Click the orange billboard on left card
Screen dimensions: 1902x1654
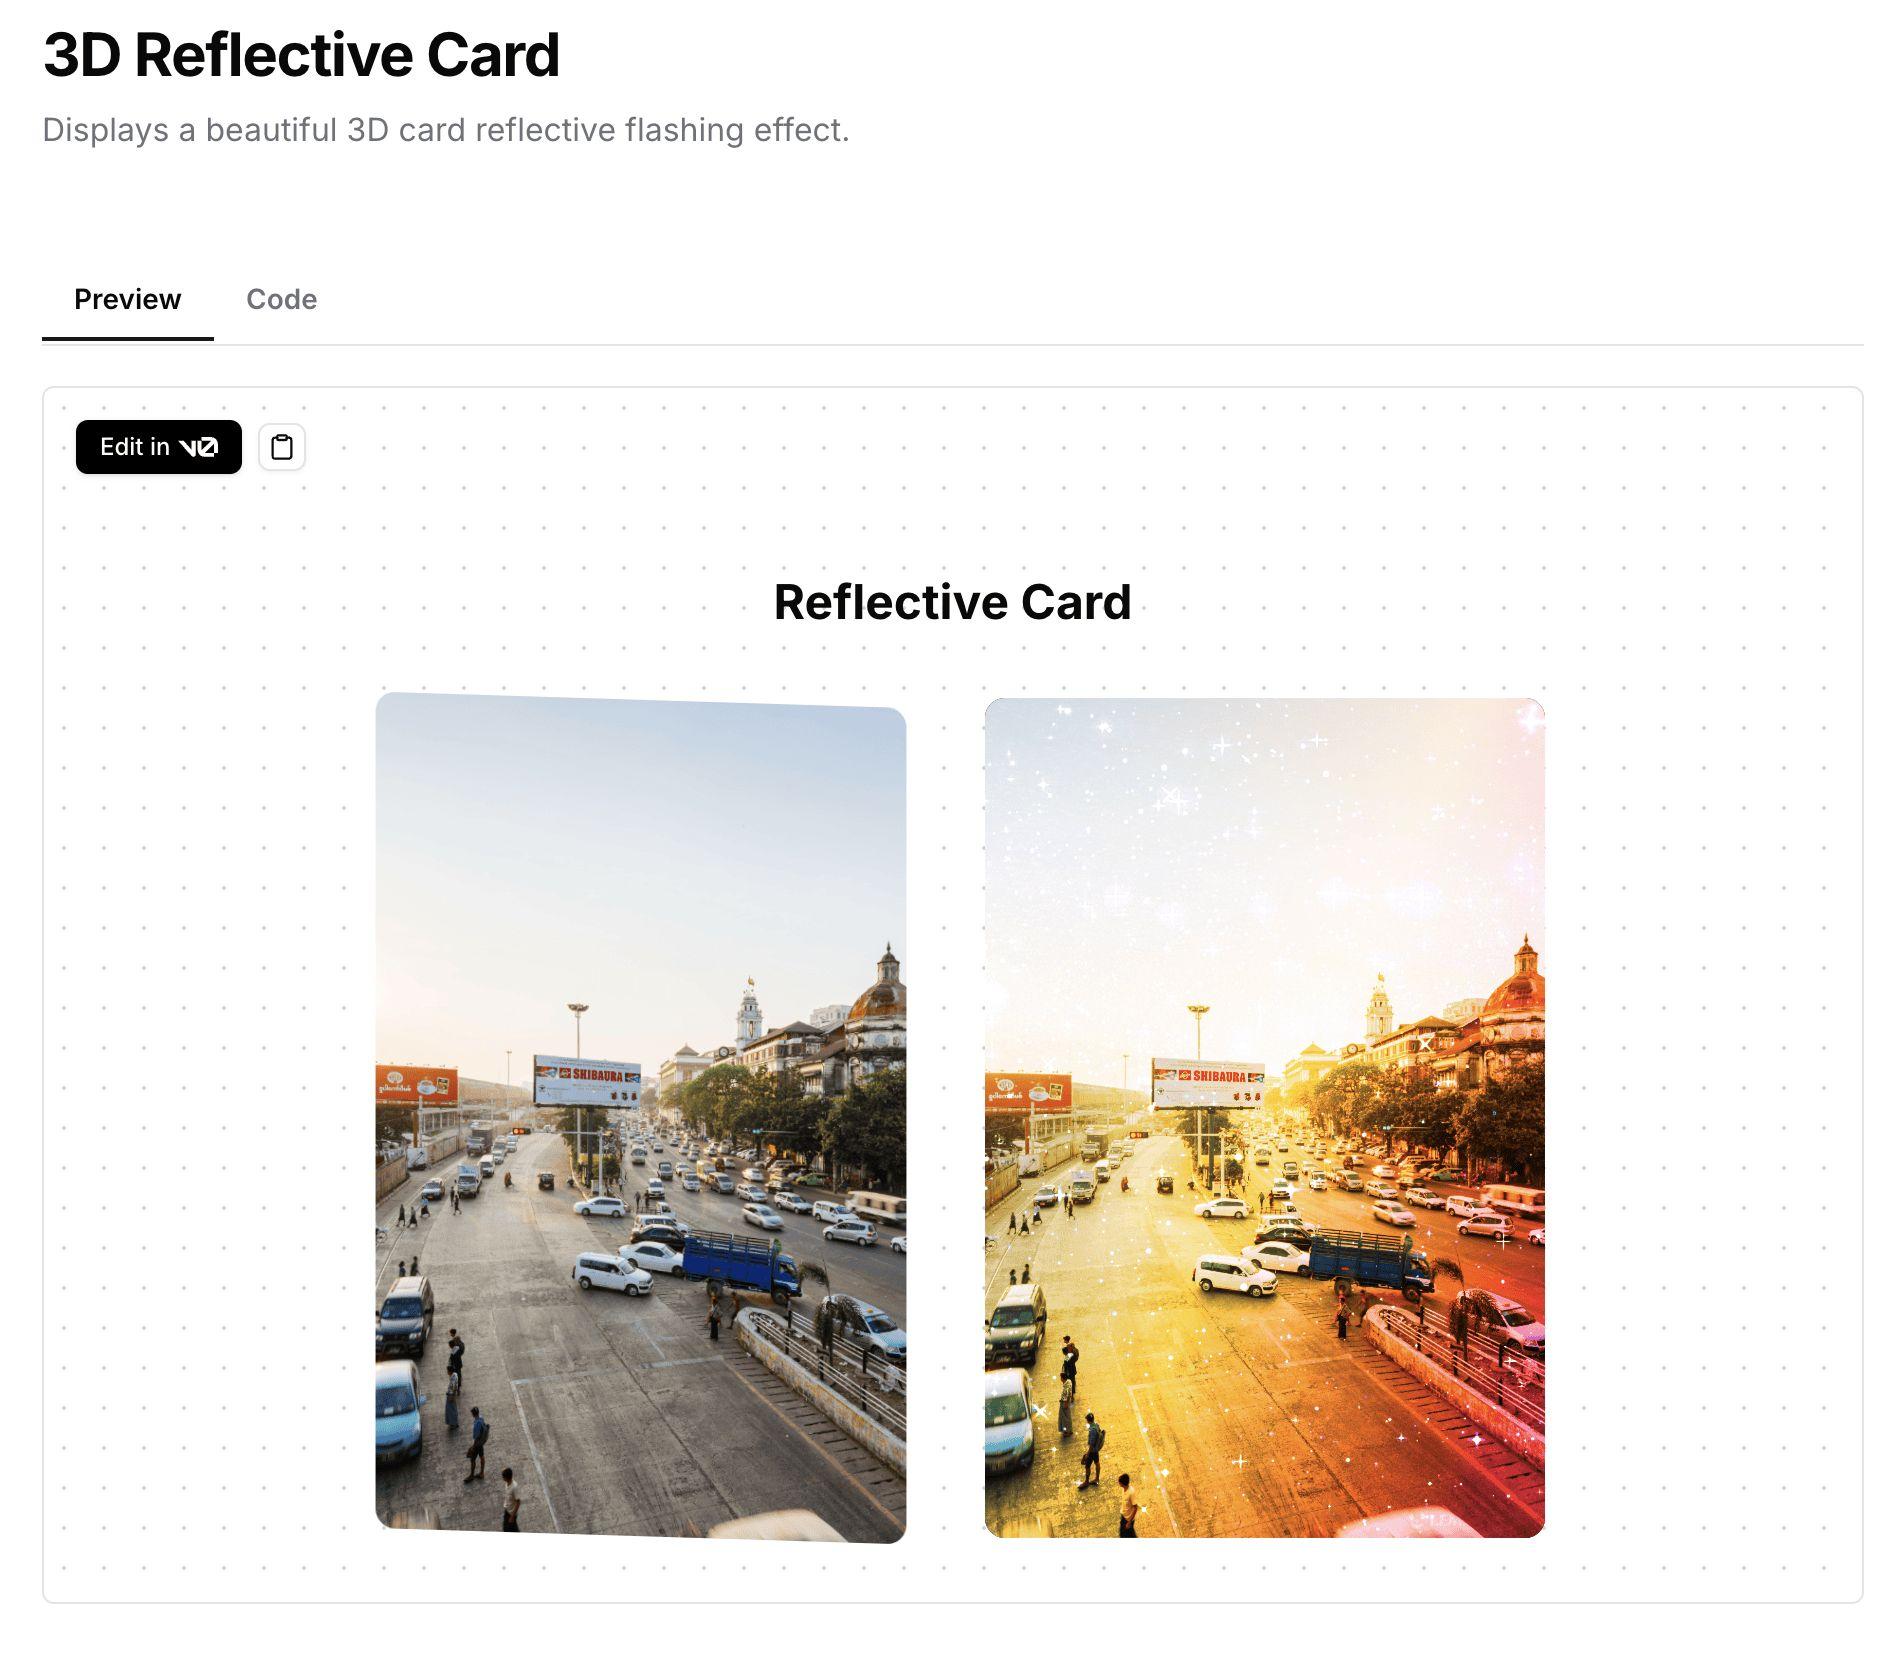click(416, 1084)
